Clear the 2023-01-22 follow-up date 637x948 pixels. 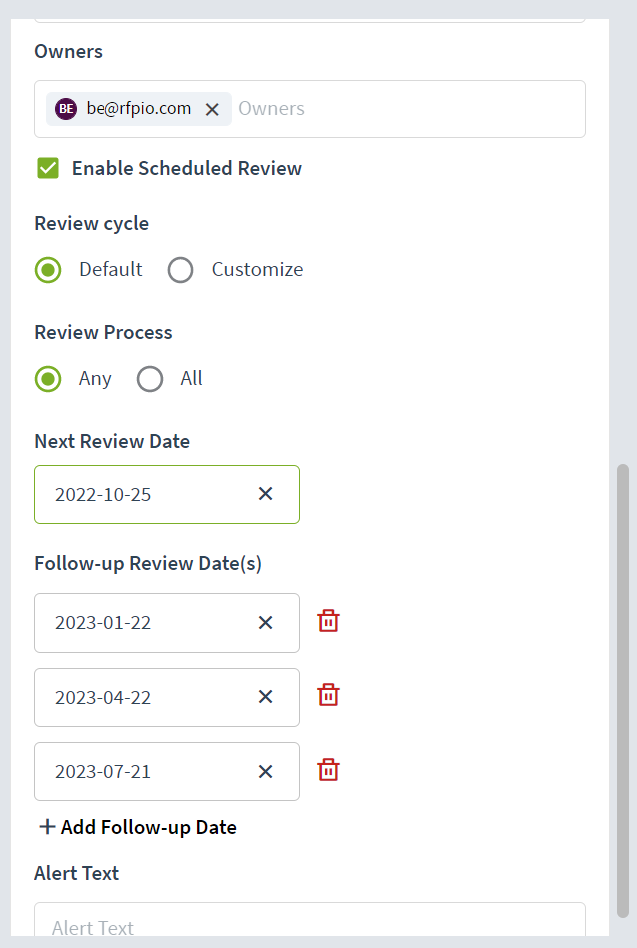point(265,622)
